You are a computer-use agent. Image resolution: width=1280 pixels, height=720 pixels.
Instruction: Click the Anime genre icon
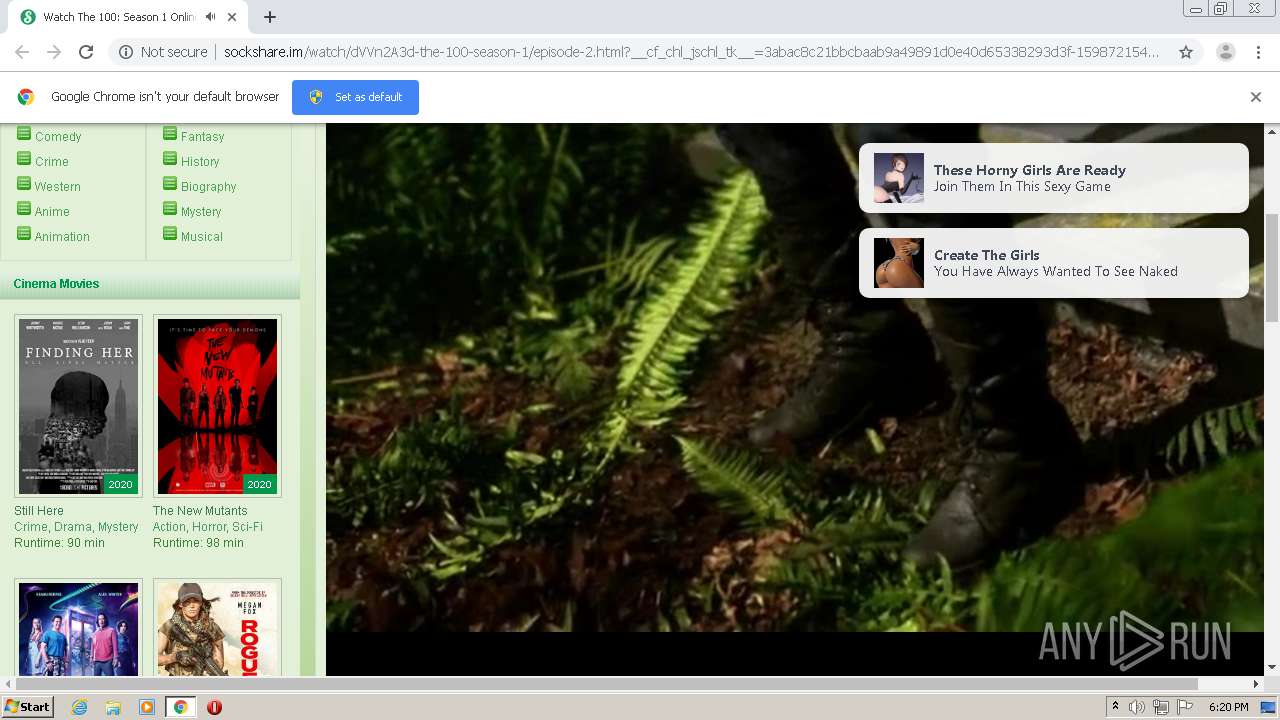(24, 208)
